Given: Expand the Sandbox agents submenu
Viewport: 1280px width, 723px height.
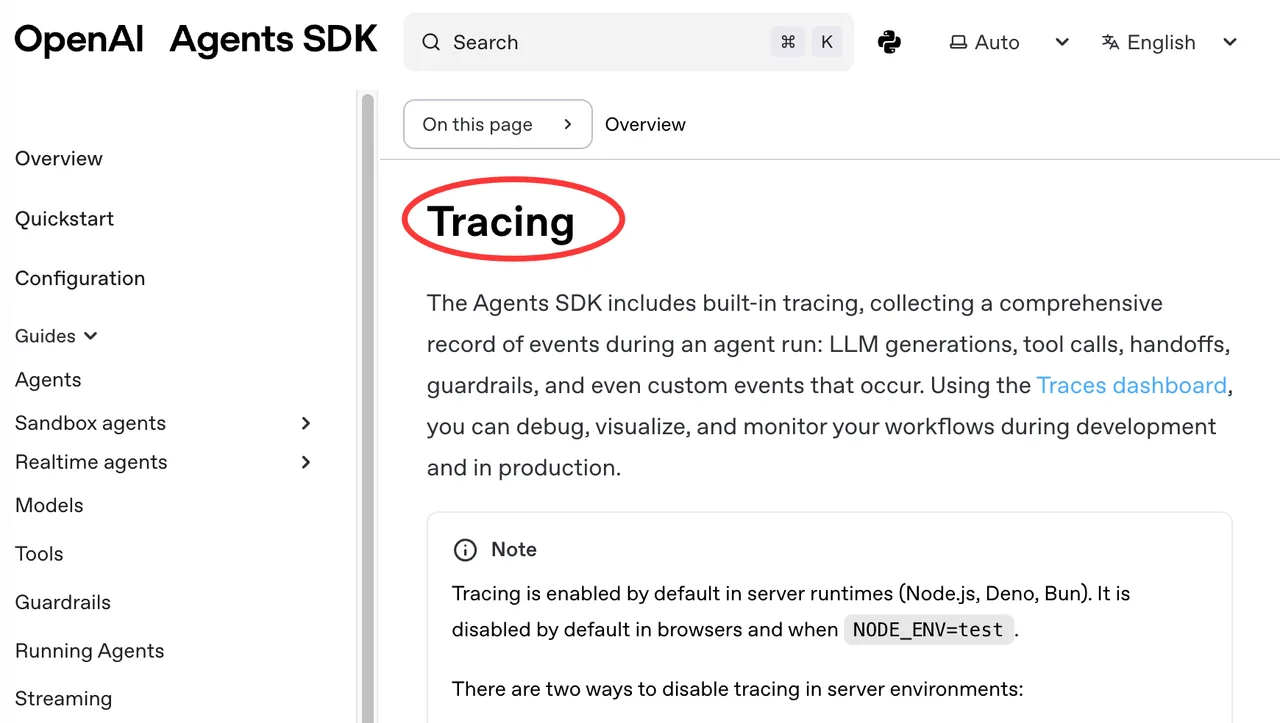Looking at the screenshot, I should (x=306, y=423).
